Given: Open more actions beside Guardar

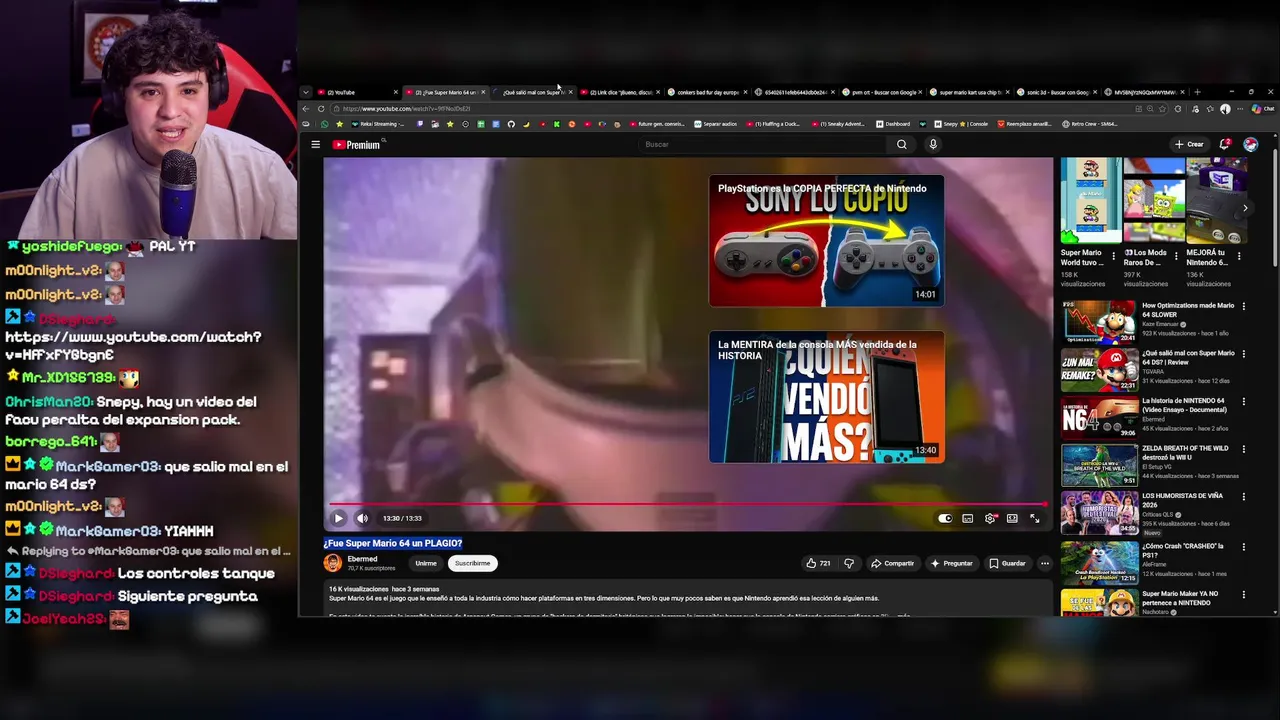Looking at the screenshot, I should [1045, 563].
